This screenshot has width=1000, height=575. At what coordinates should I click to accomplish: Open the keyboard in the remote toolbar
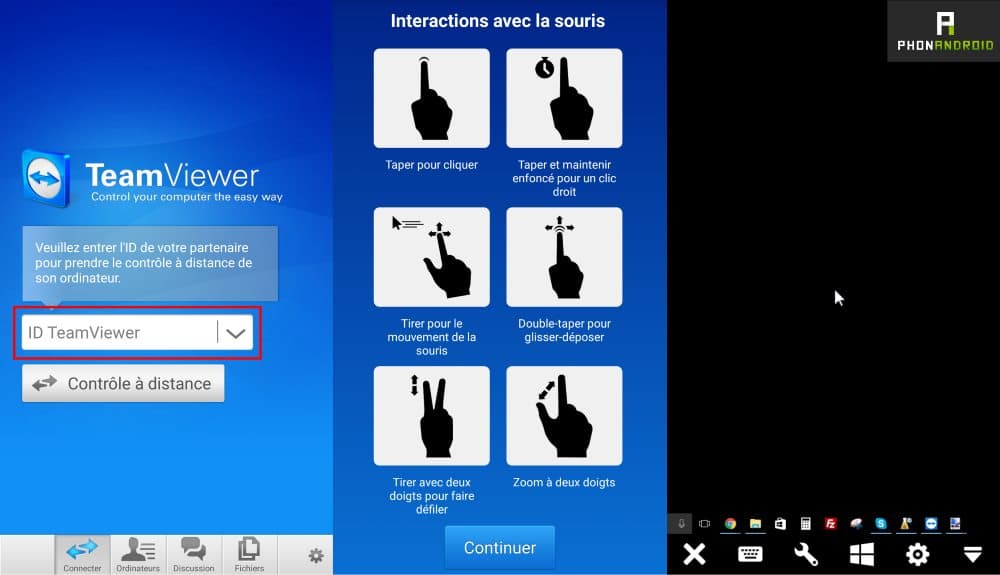pos(750,554)
